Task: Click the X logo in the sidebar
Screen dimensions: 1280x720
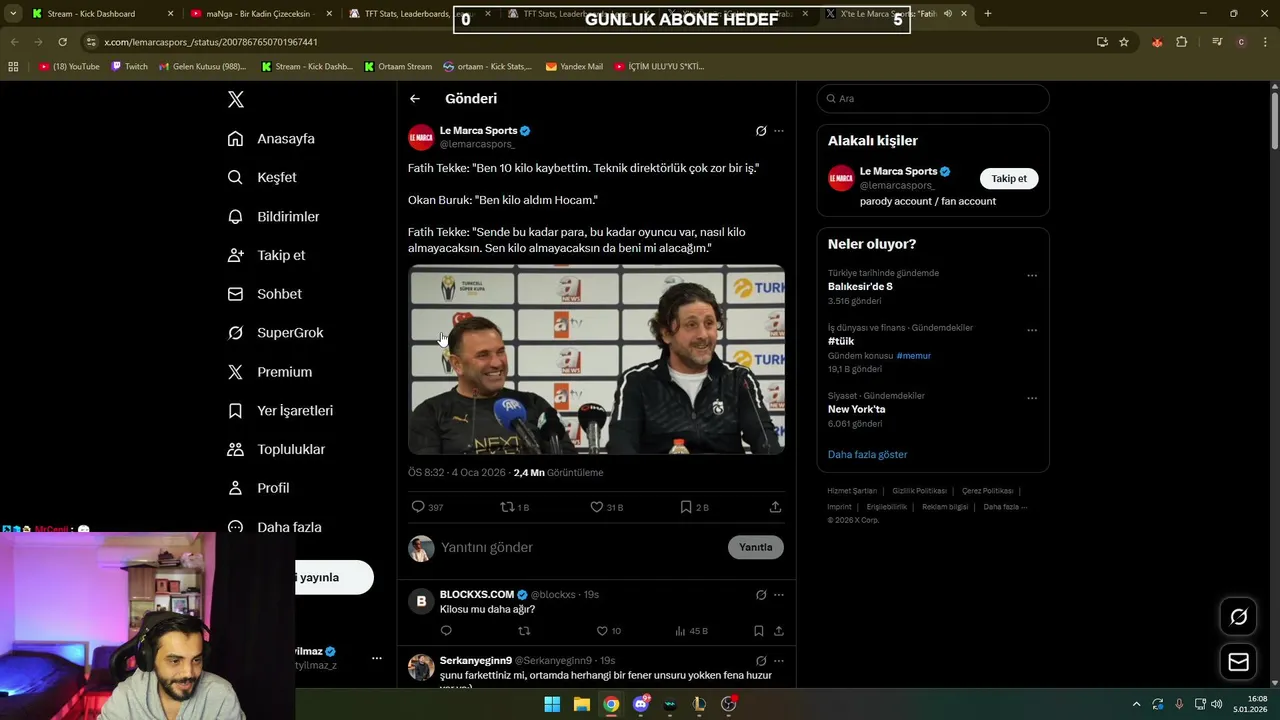Action: point(236,99)
